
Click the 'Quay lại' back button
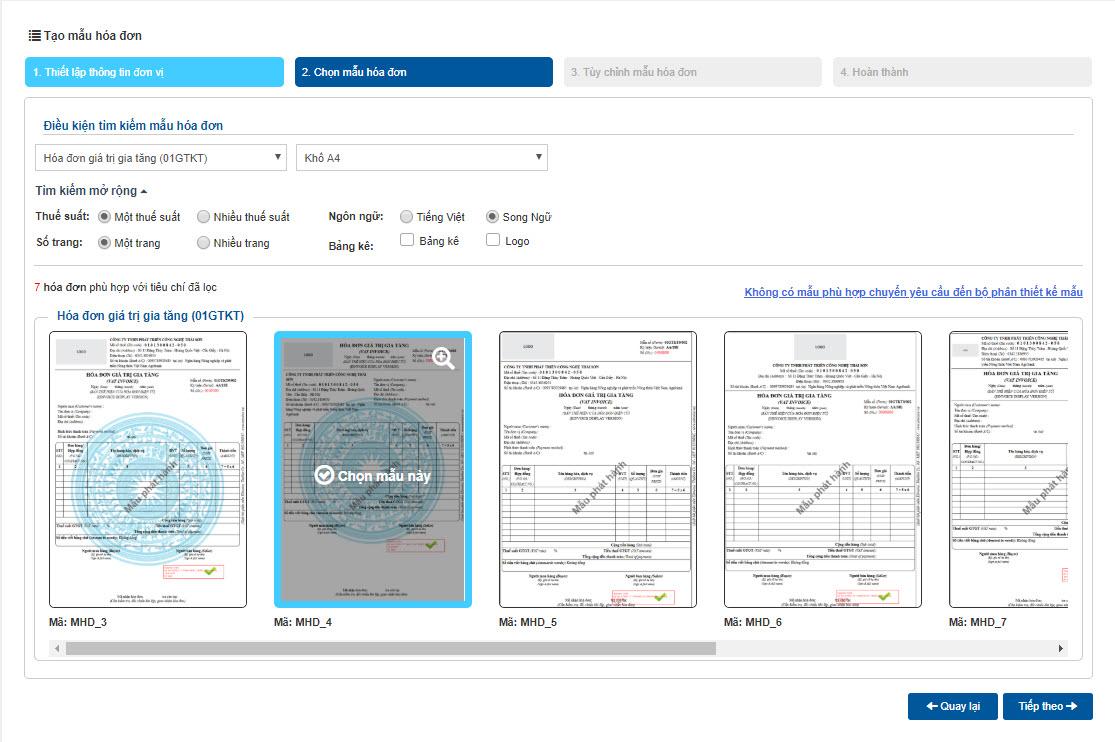[952, 706]
